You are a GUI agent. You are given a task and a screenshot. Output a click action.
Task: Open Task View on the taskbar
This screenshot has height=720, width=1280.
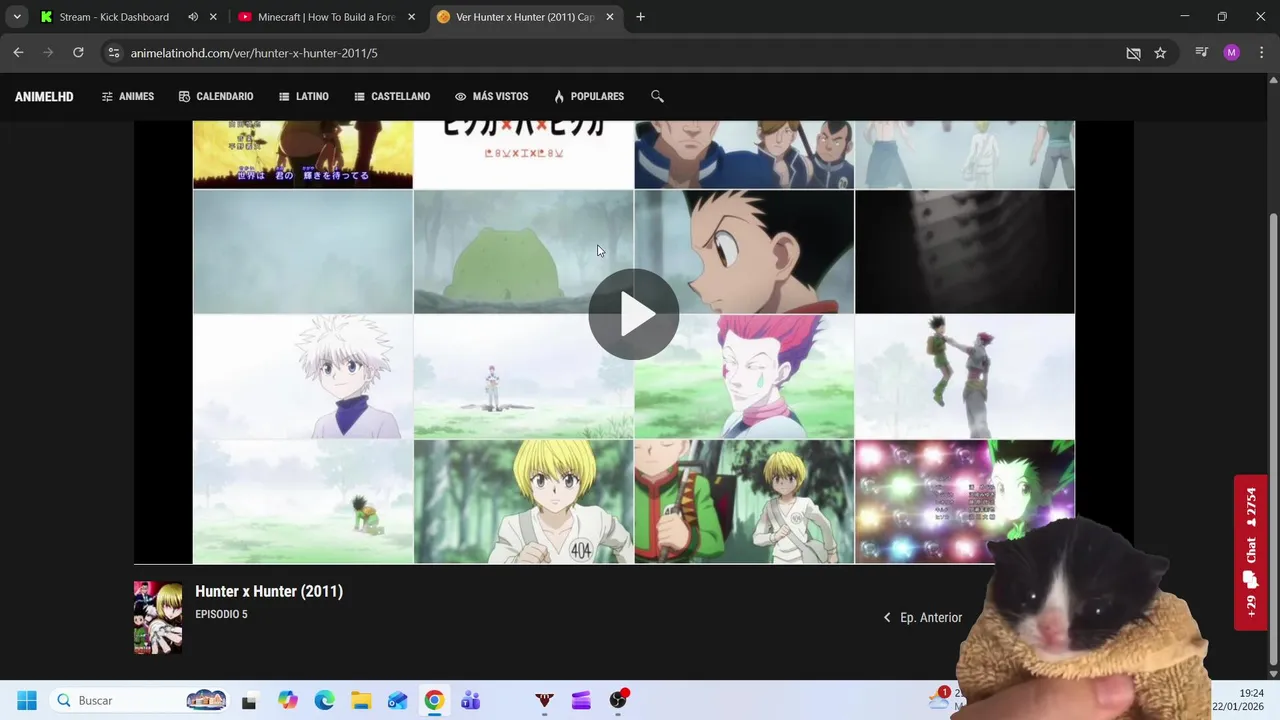click(249, 700)
